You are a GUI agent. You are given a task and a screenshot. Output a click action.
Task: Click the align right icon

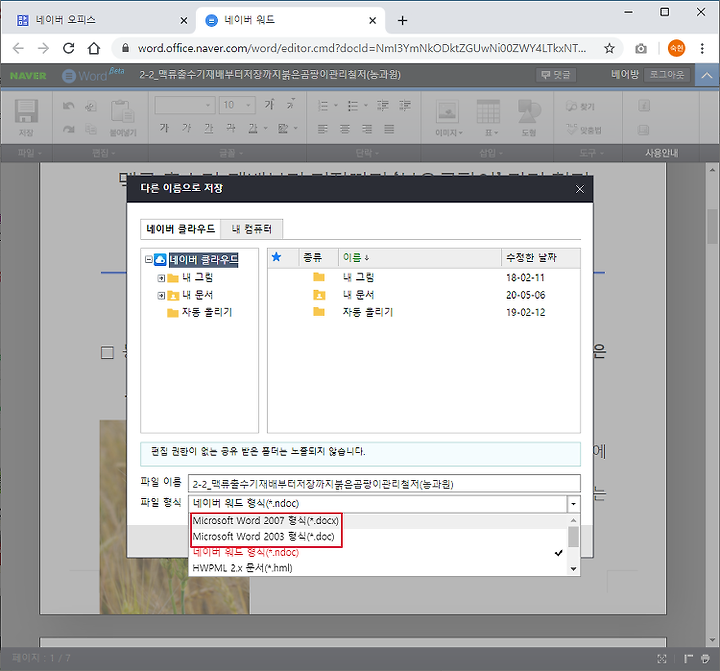(367, 129)
